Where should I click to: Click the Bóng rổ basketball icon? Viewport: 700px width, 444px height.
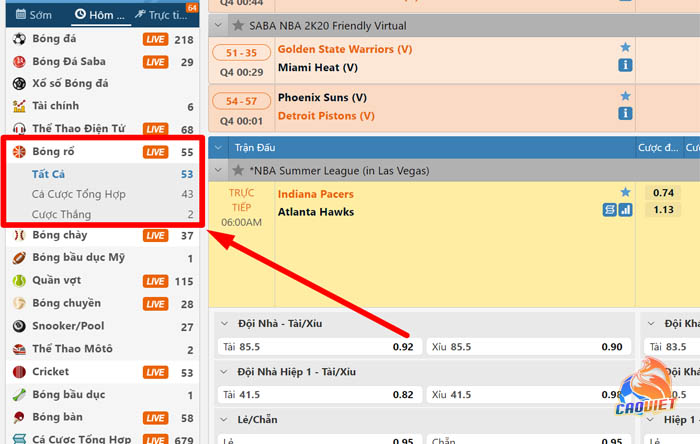coord(19,152)
